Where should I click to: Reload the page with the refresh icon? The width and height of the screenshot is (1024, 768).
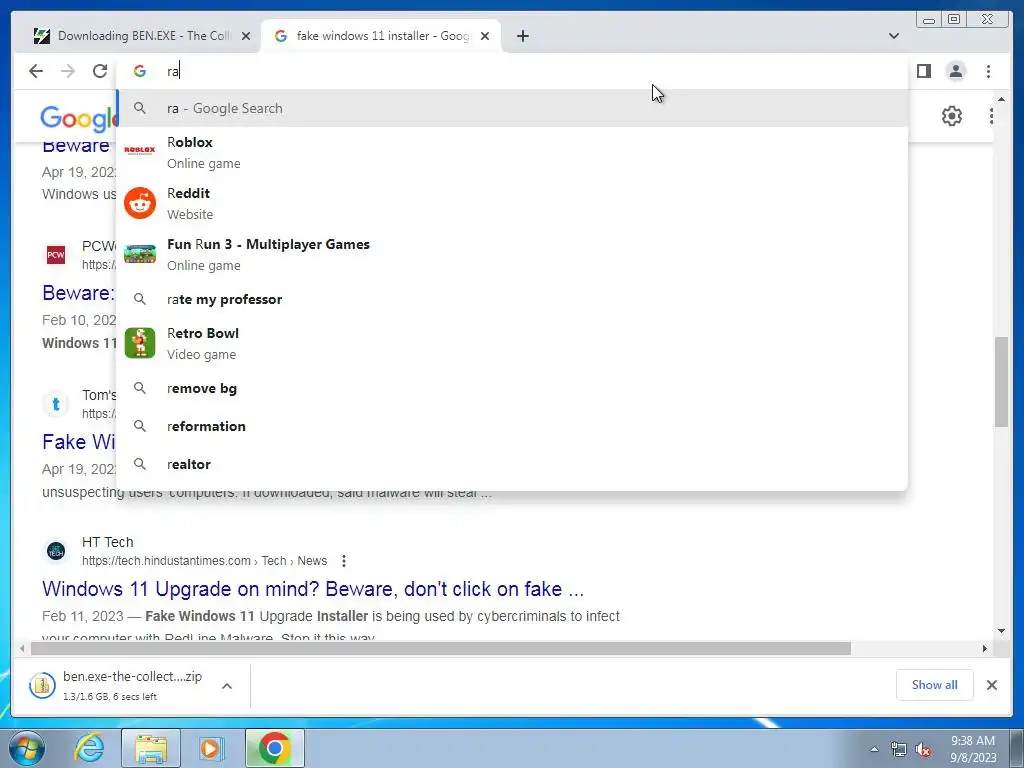[x=100, y=71]
